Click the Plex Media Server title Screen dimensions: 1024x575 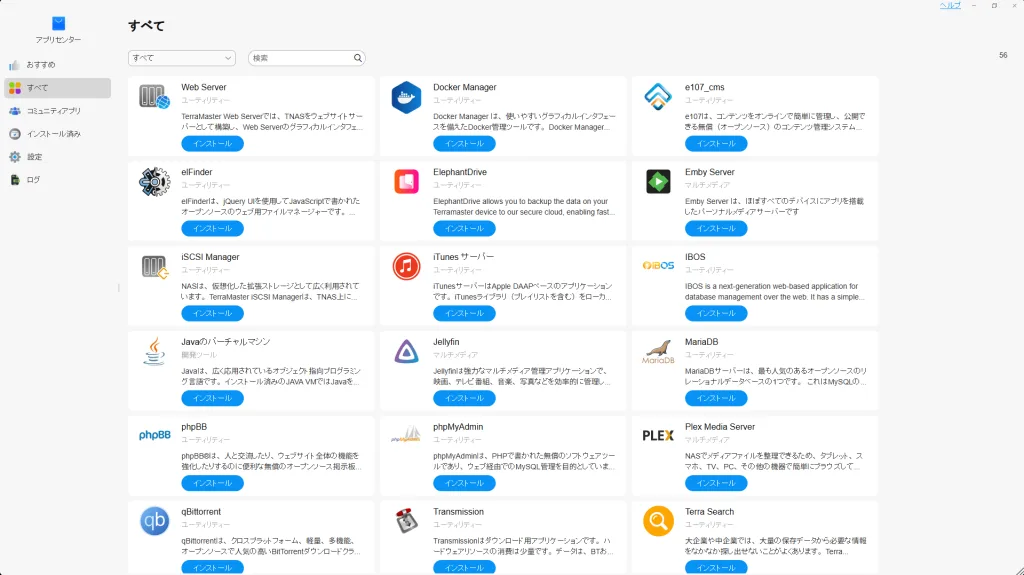pos(720,427)
